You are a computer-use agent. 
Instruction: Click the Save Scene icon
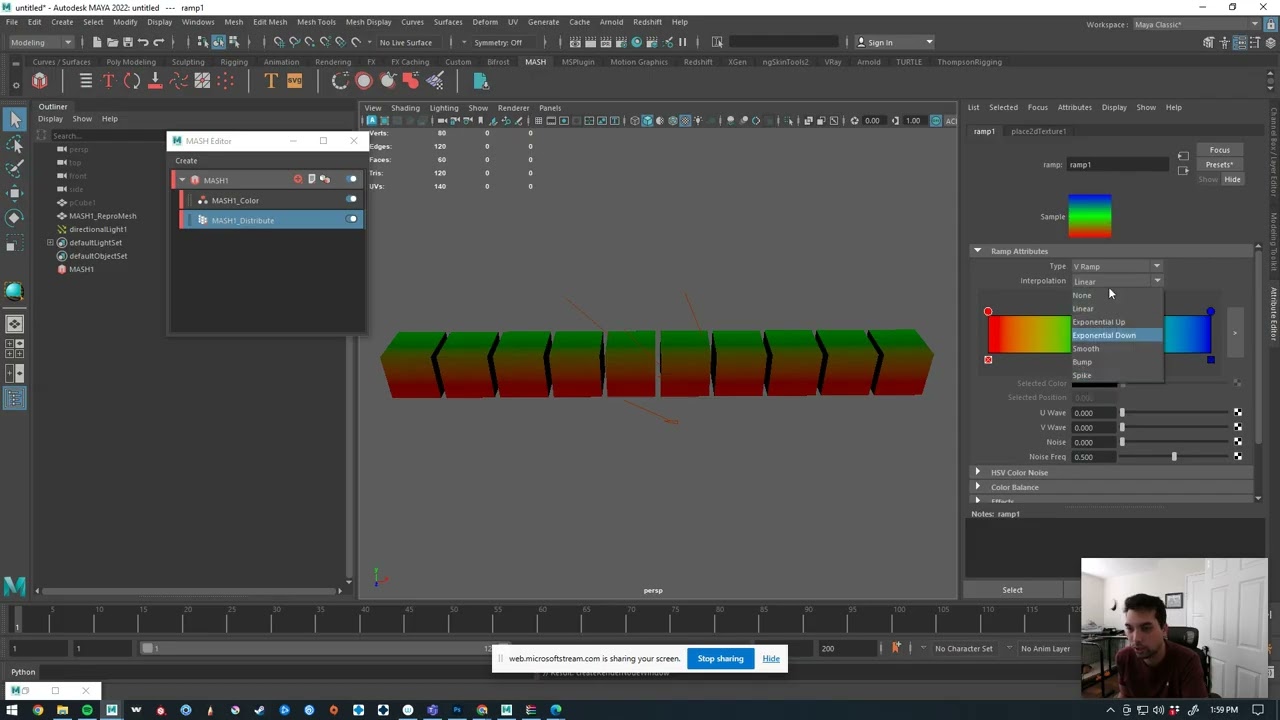[x=127, y=42]
